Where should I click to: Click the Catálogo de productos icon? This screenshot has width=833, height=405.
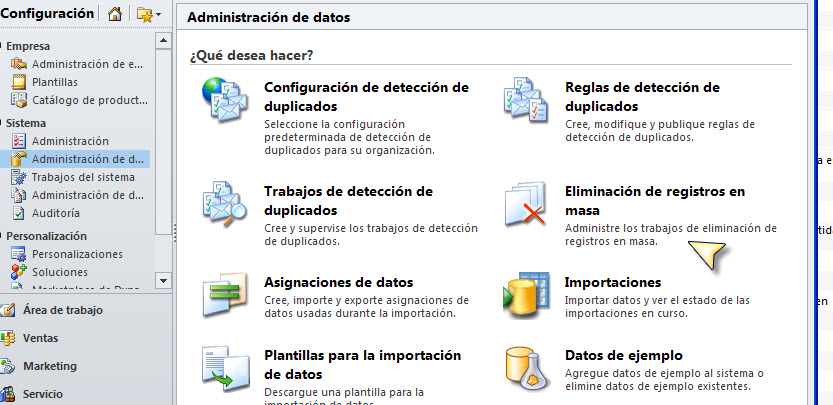19,100
